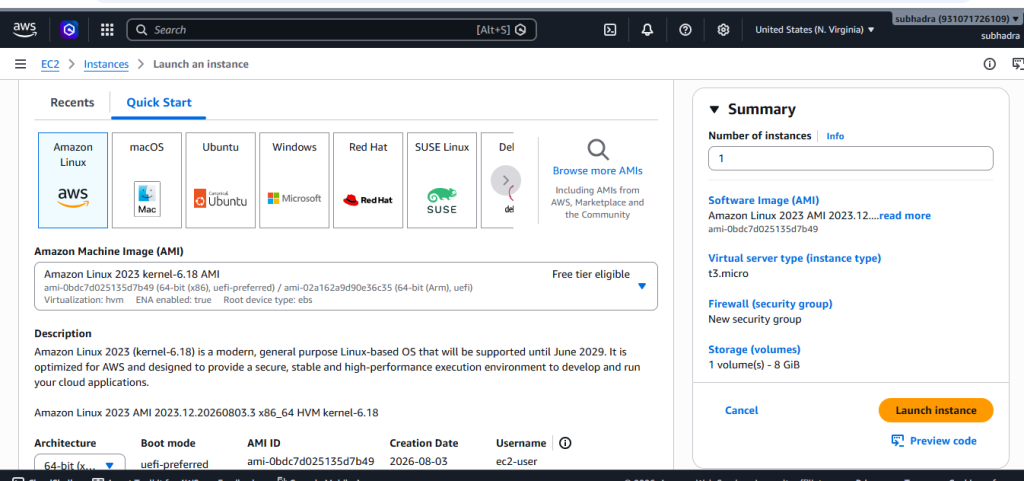Focus the AWS Search box
Viewport: 1024px width, 481px height.
(331, 29)
